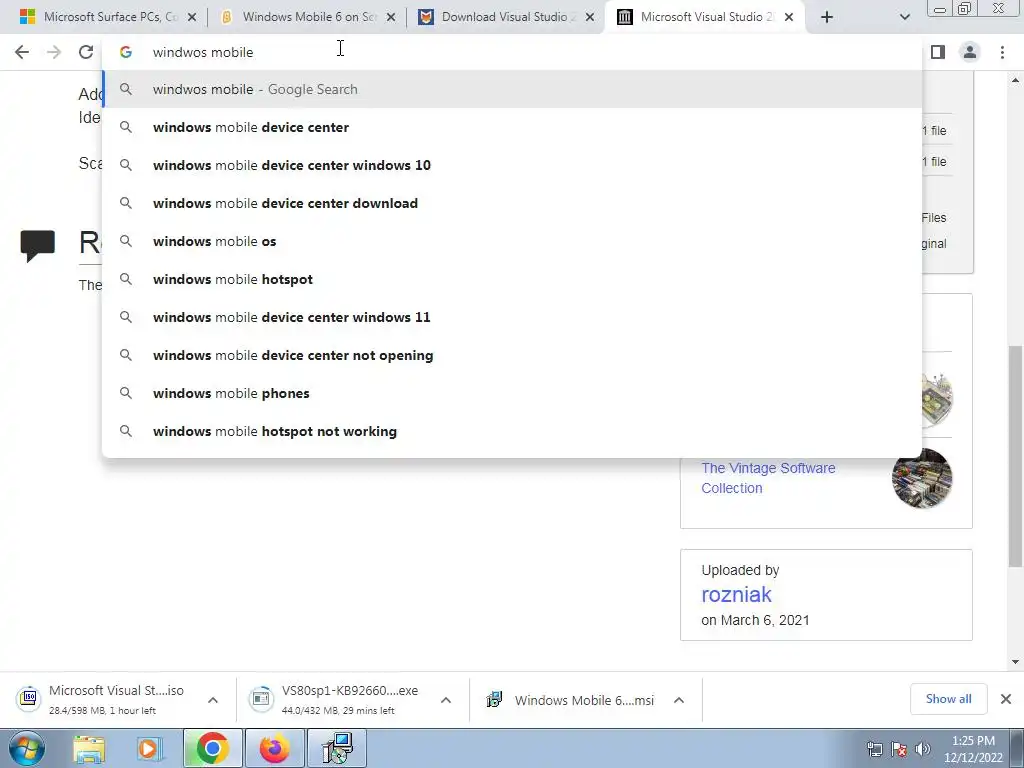
Task: Choose suggestion 'windows mobile device center windows 11'
Action: coord(512,317)
